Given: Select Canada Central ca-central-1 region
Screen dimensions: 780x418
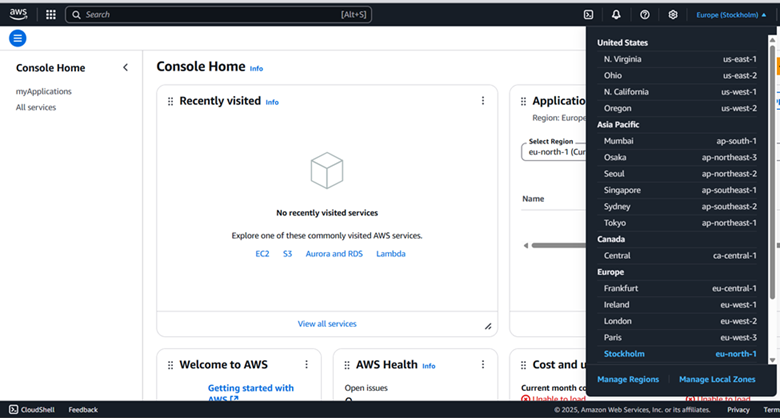Looking at the screenshot, I should coord(677,256).
